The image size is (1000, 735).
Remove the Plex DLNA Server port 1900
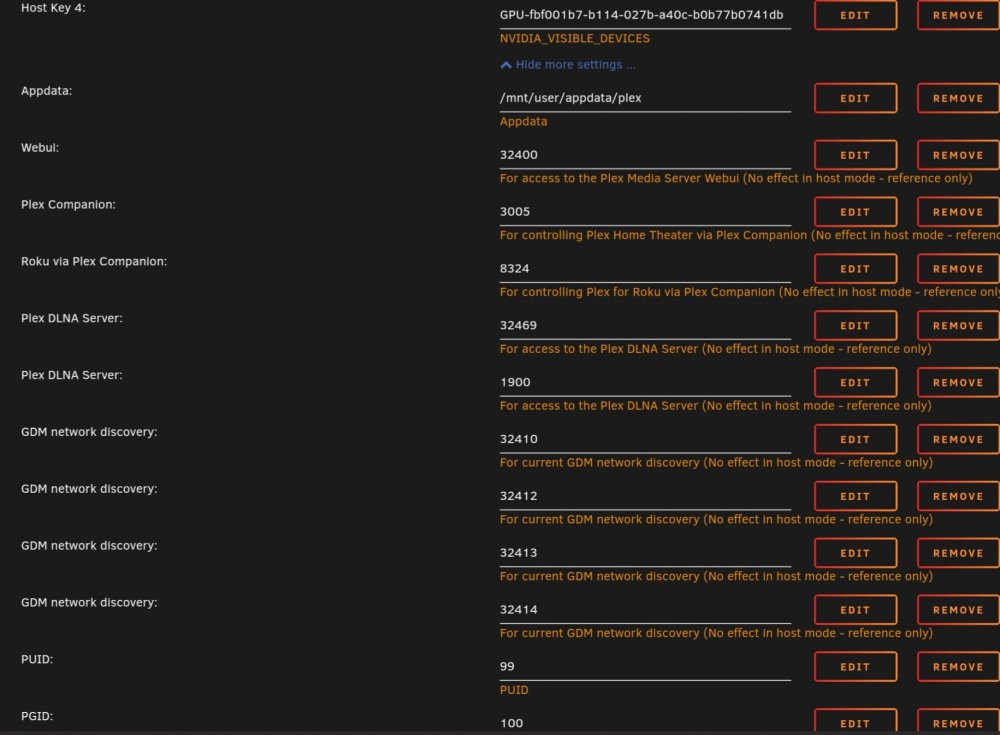pos(958,382)
